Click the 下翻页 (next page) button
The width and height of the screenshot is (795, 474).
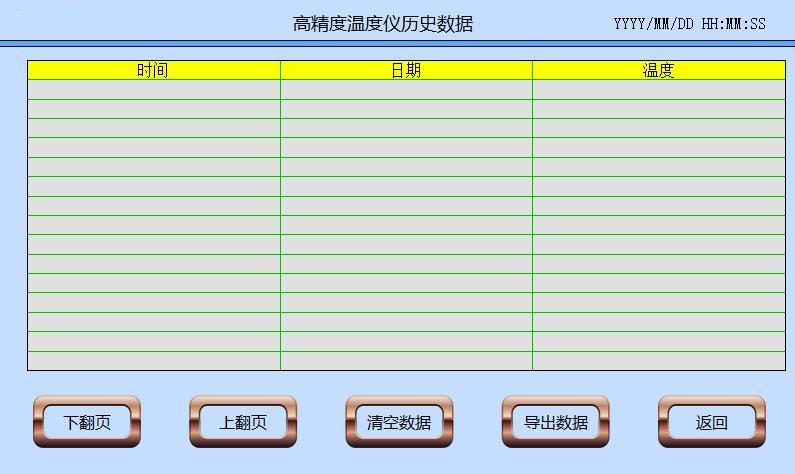[x=87, y=422]
